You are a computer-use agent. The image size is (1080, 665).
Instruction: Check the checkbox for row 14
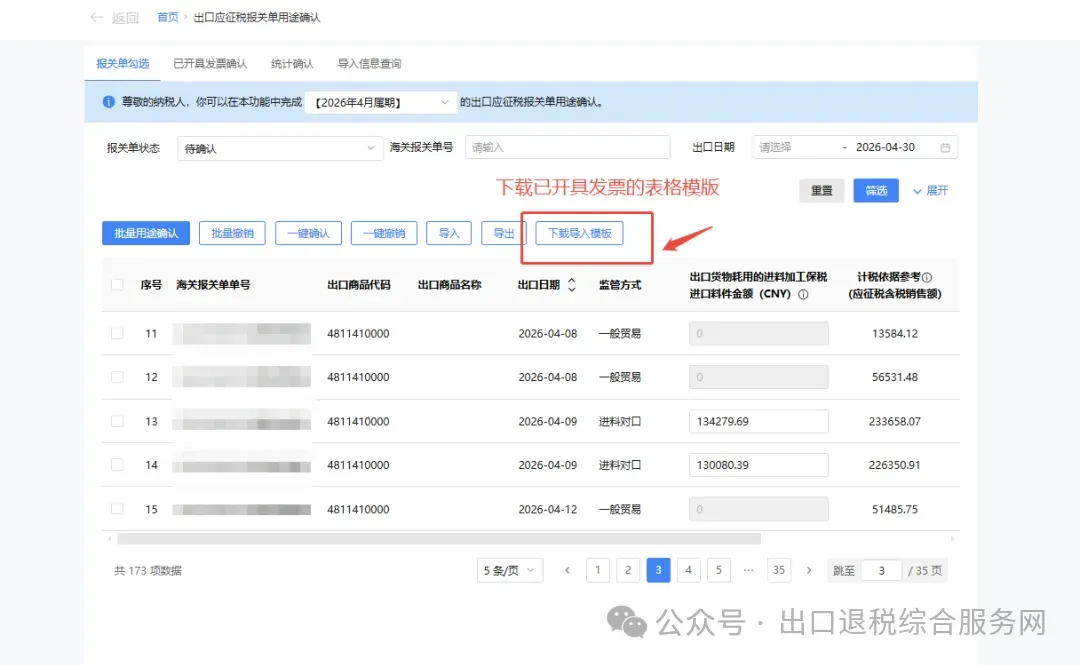pos(117,465)
